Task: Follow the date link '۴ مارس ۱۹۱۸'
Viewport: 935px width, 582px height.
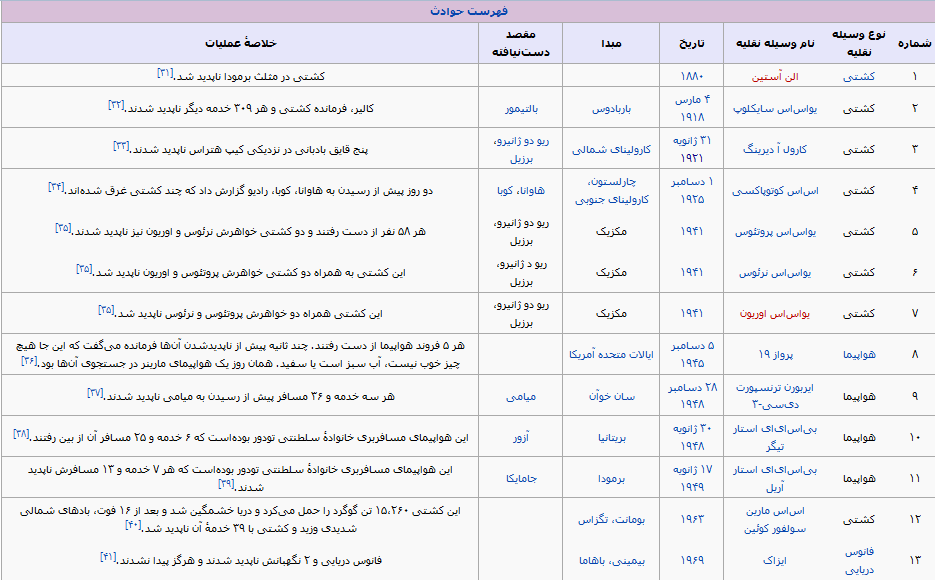Action: (692, 109)
